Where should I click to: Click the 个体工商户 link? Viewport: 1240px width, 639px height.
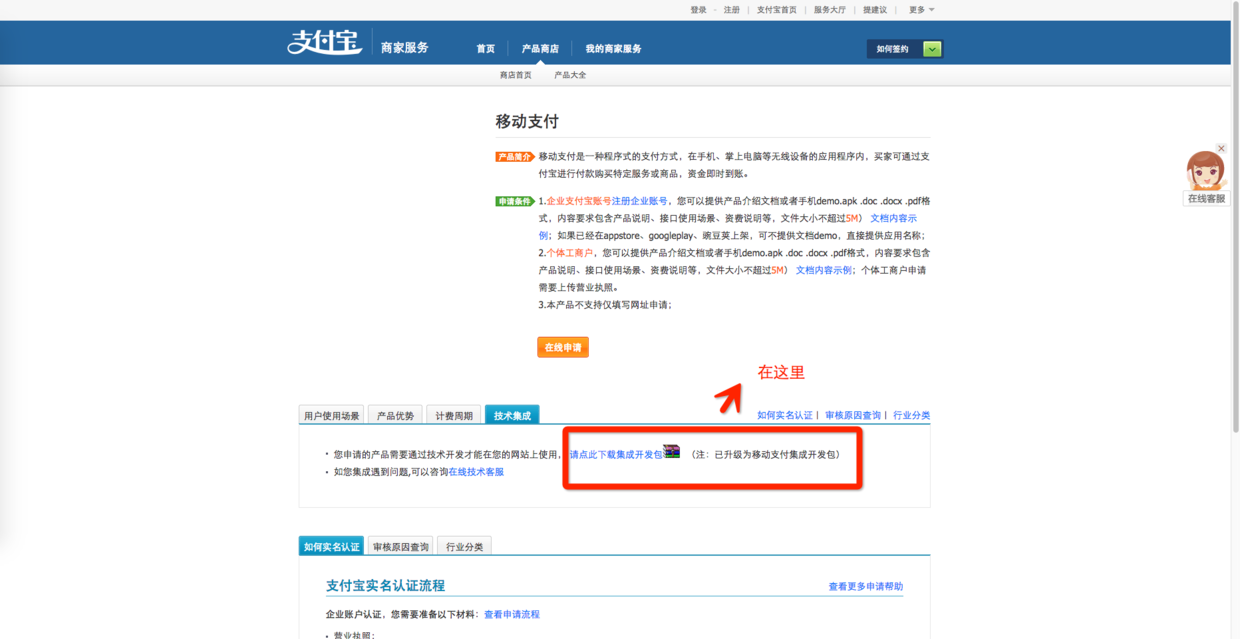coord(569,253)
